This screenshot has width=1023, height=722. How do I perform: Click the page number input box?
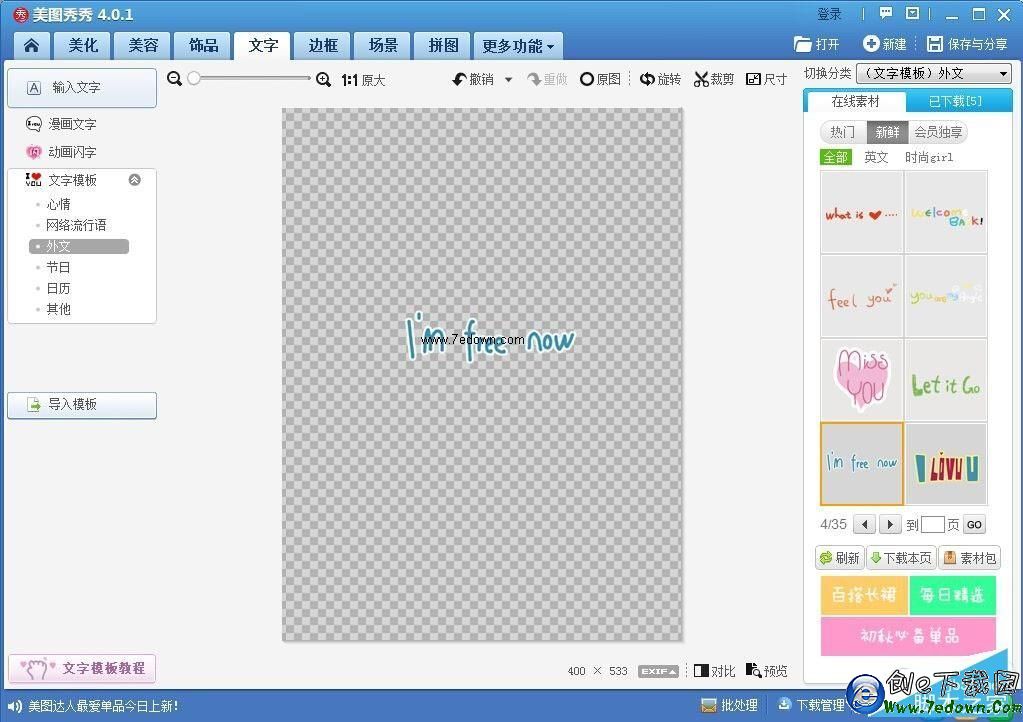933,524
